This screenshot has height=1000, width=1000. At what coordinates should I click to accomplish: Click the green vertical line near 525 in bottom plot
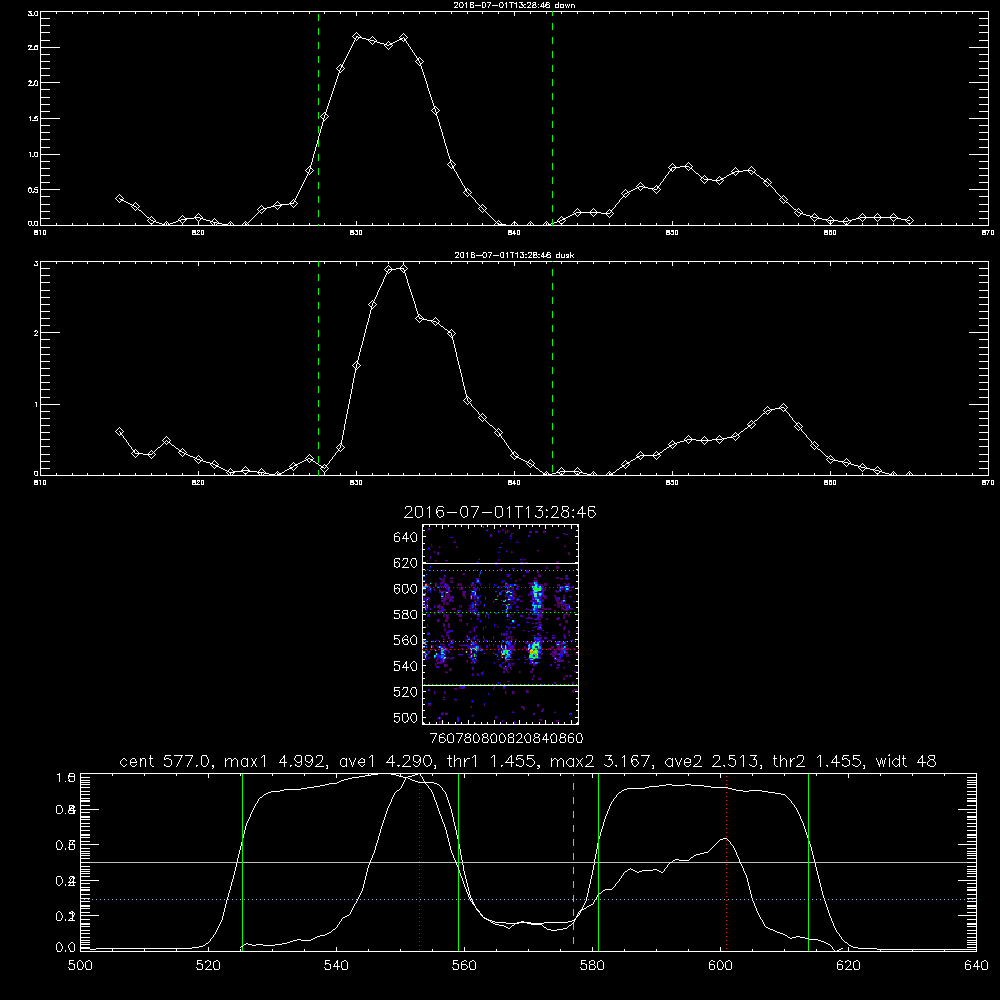pyautogui.click(x=242, y=861)
